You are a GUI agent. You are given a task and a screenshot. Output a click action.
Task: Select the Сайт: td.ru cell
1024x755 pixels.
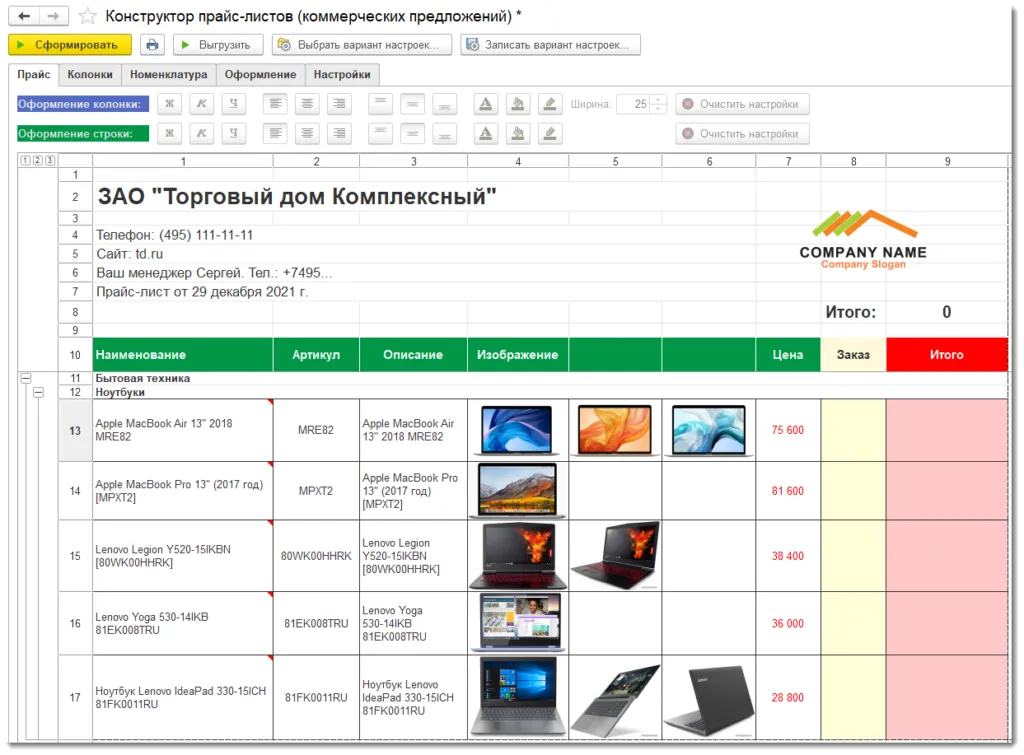tap(129, 254)
